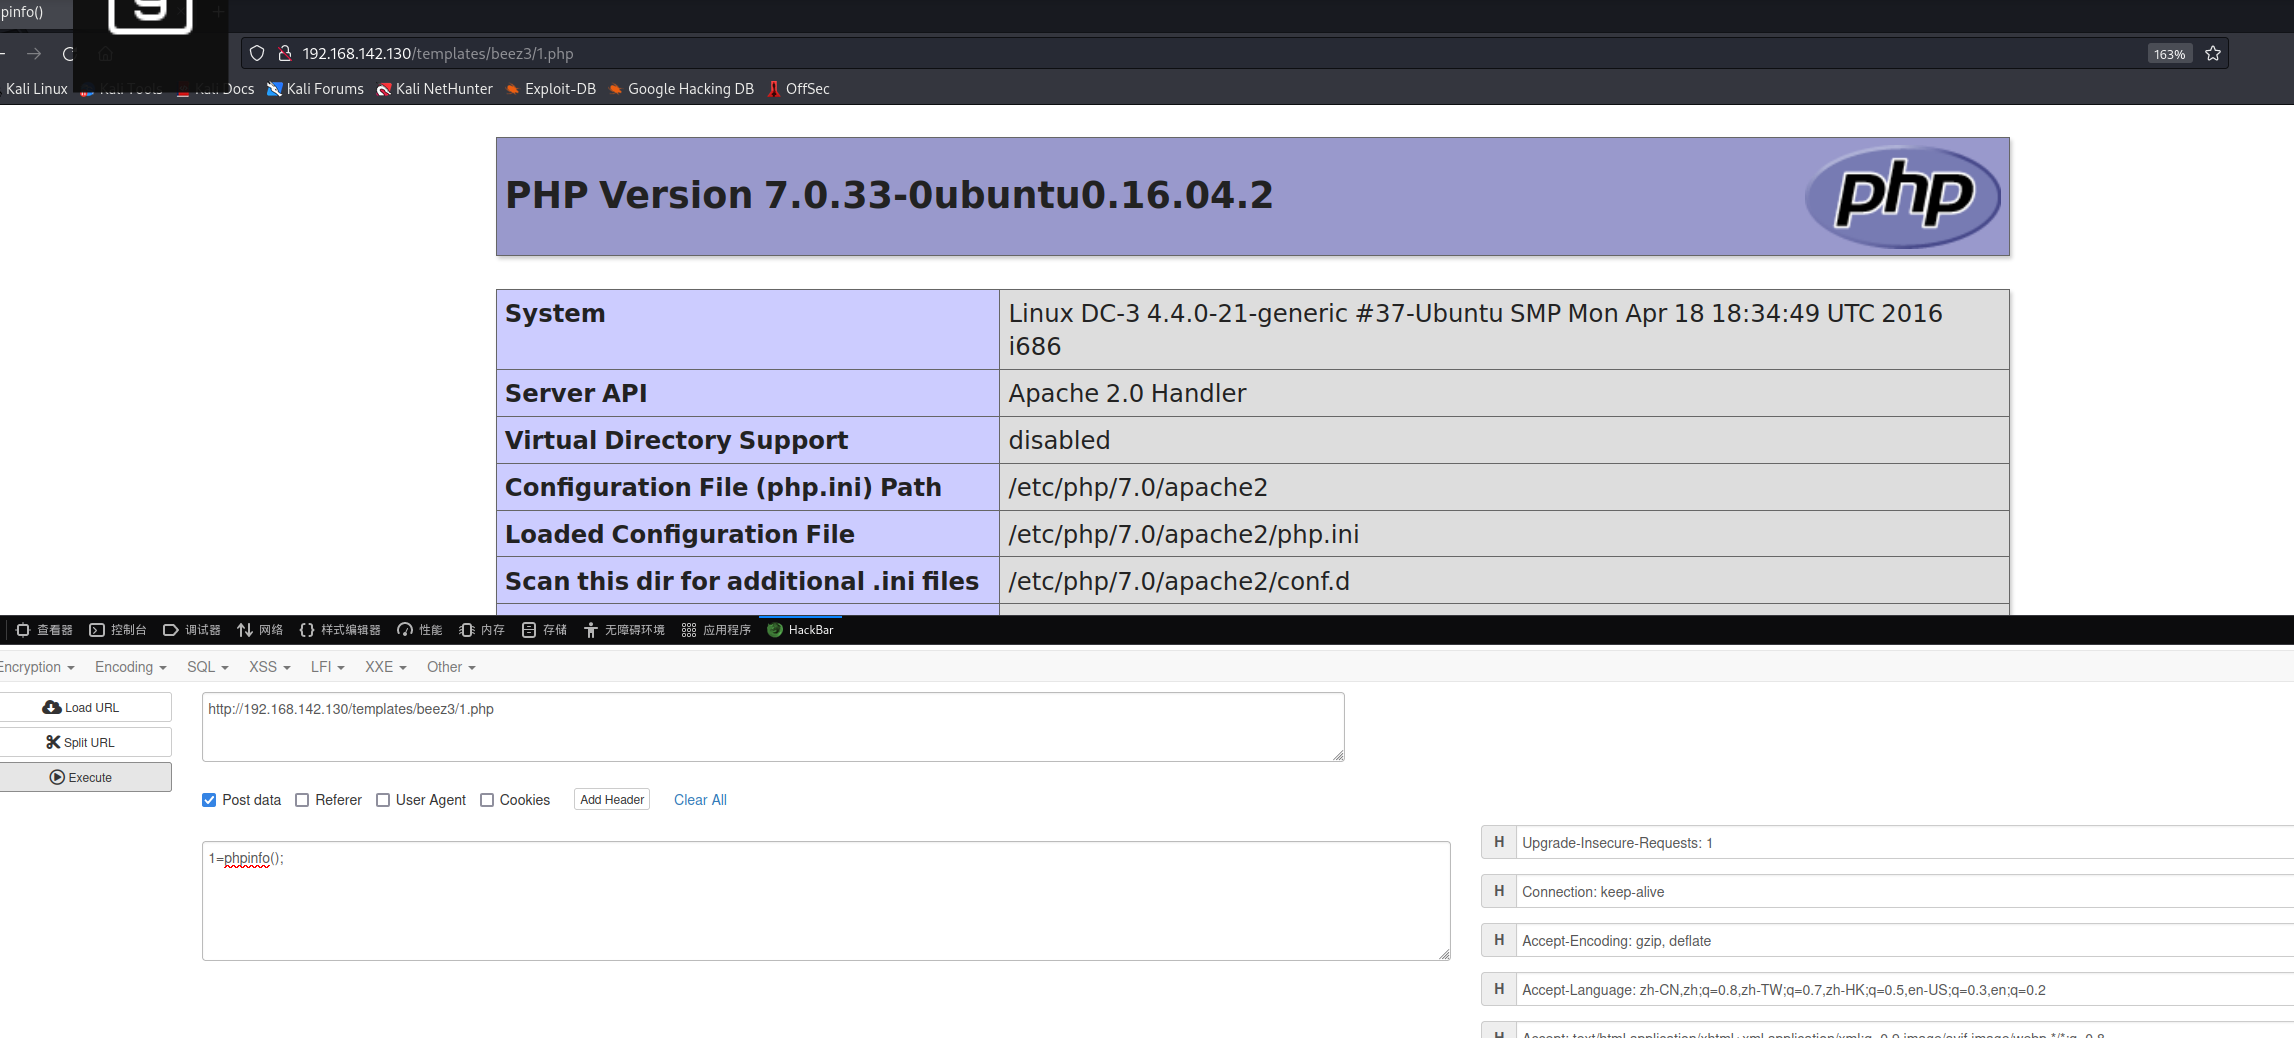Open the OffSec bookmark
Viewport: 2294px width, 1038px height.
click(x=798, y=89)
